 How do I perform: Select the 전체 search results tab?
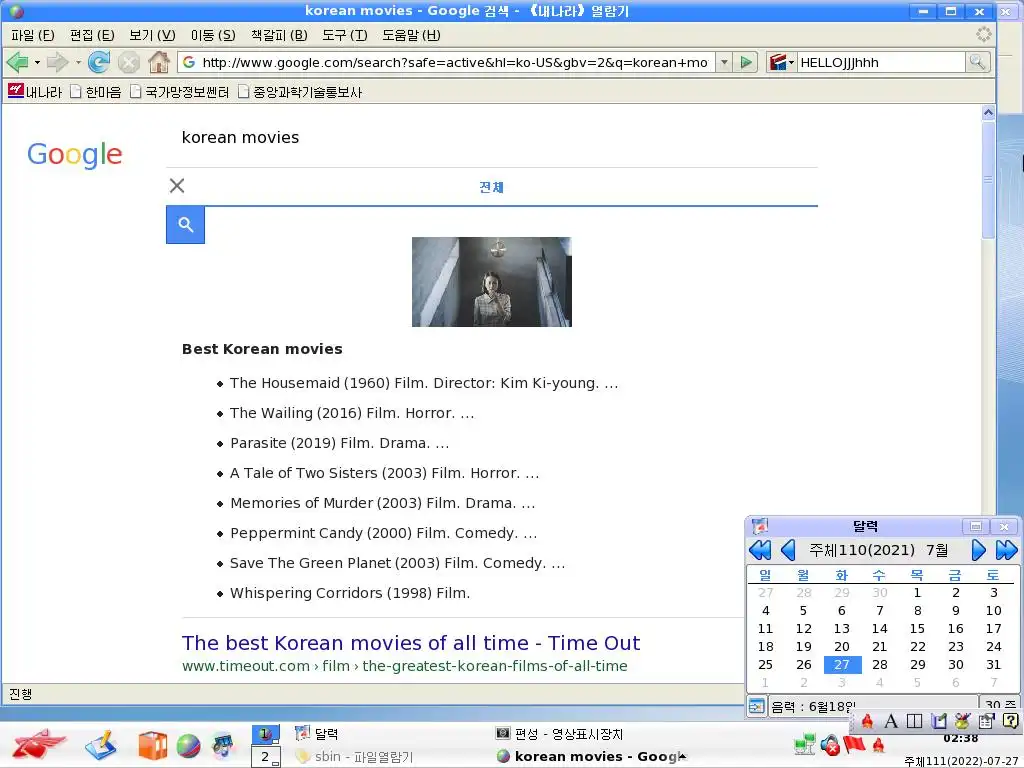491,187
